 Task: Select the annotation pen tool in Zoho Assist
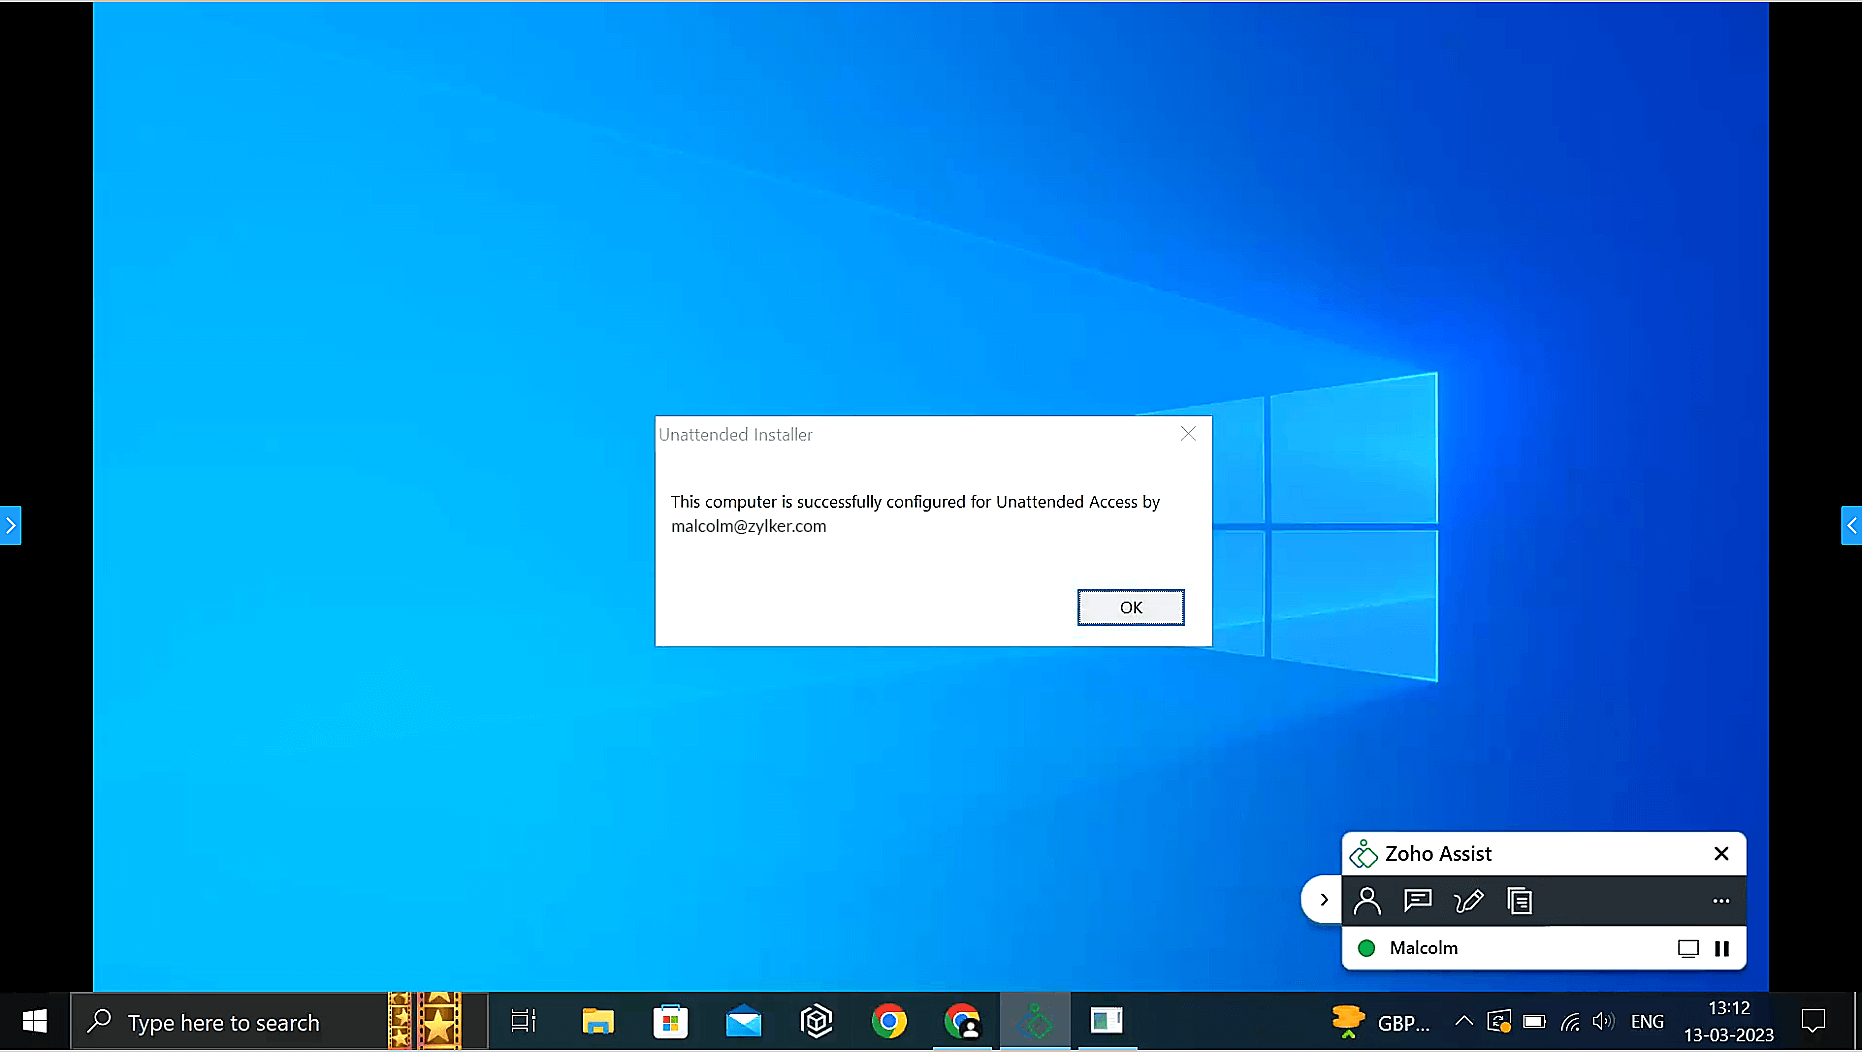(1468, 901)
